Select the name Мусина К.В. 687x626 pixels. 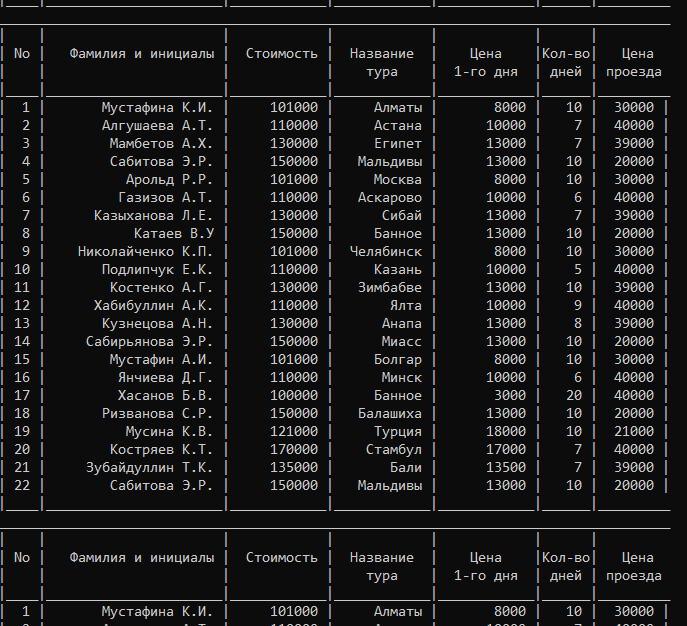(169, 431)
